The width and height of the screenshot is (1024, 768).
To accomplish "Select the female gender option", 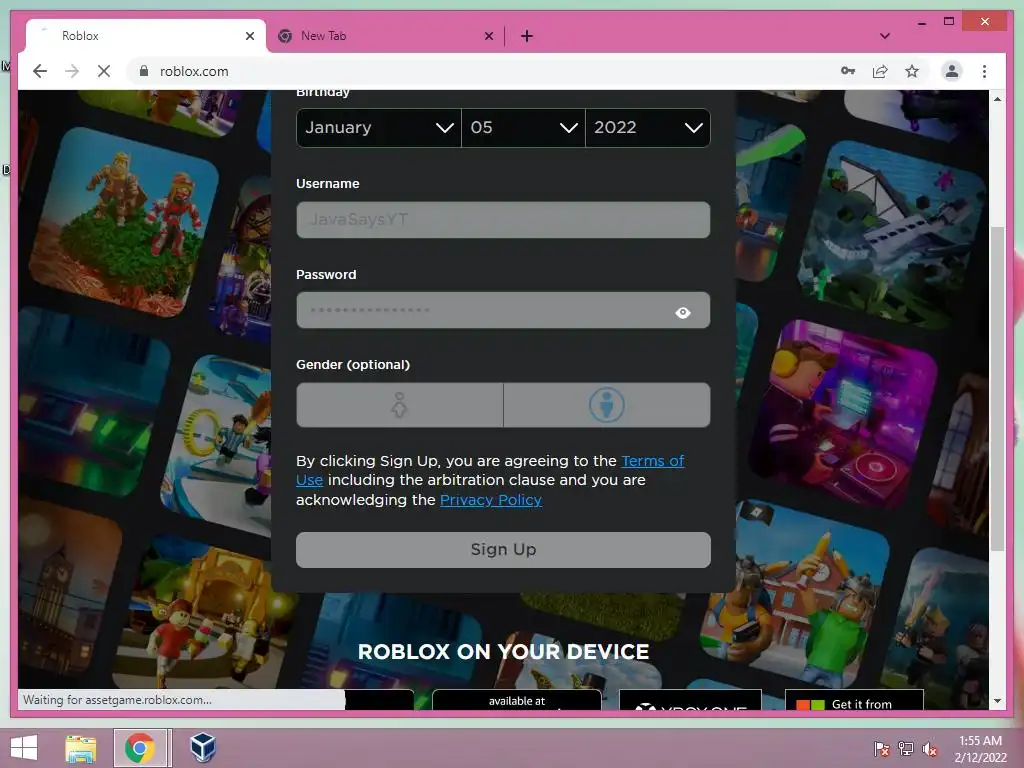I will (x=399, y=405).
